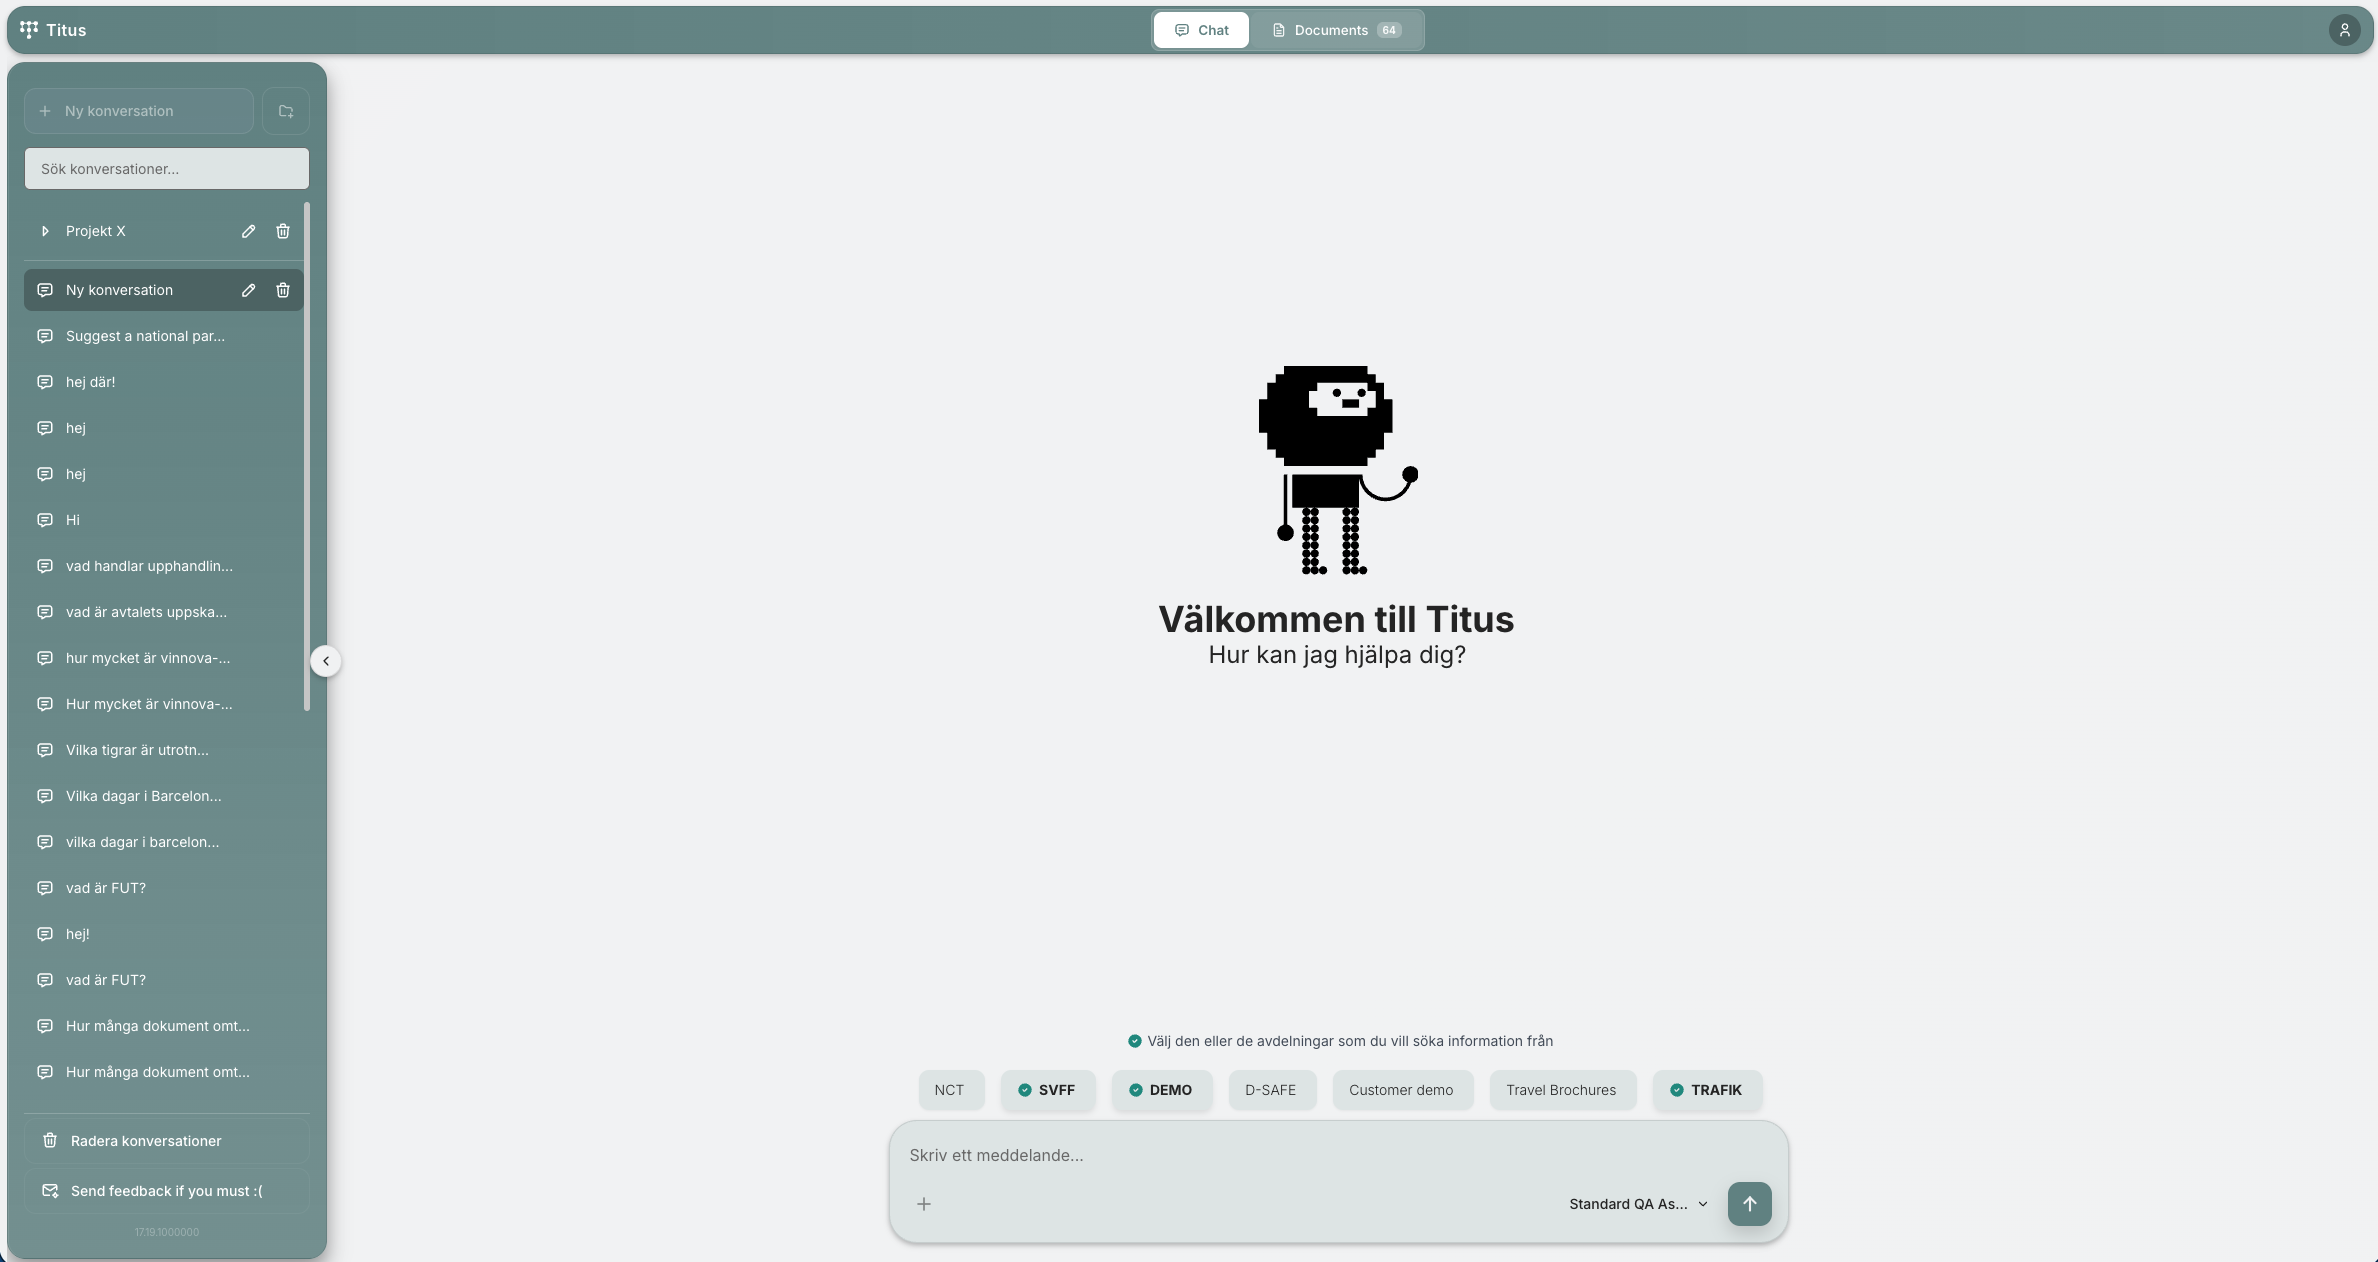This screenshot has width=2378, height=1262.
Task: Open the new folder icon beside Ny konversation
Action: point(285,111)
